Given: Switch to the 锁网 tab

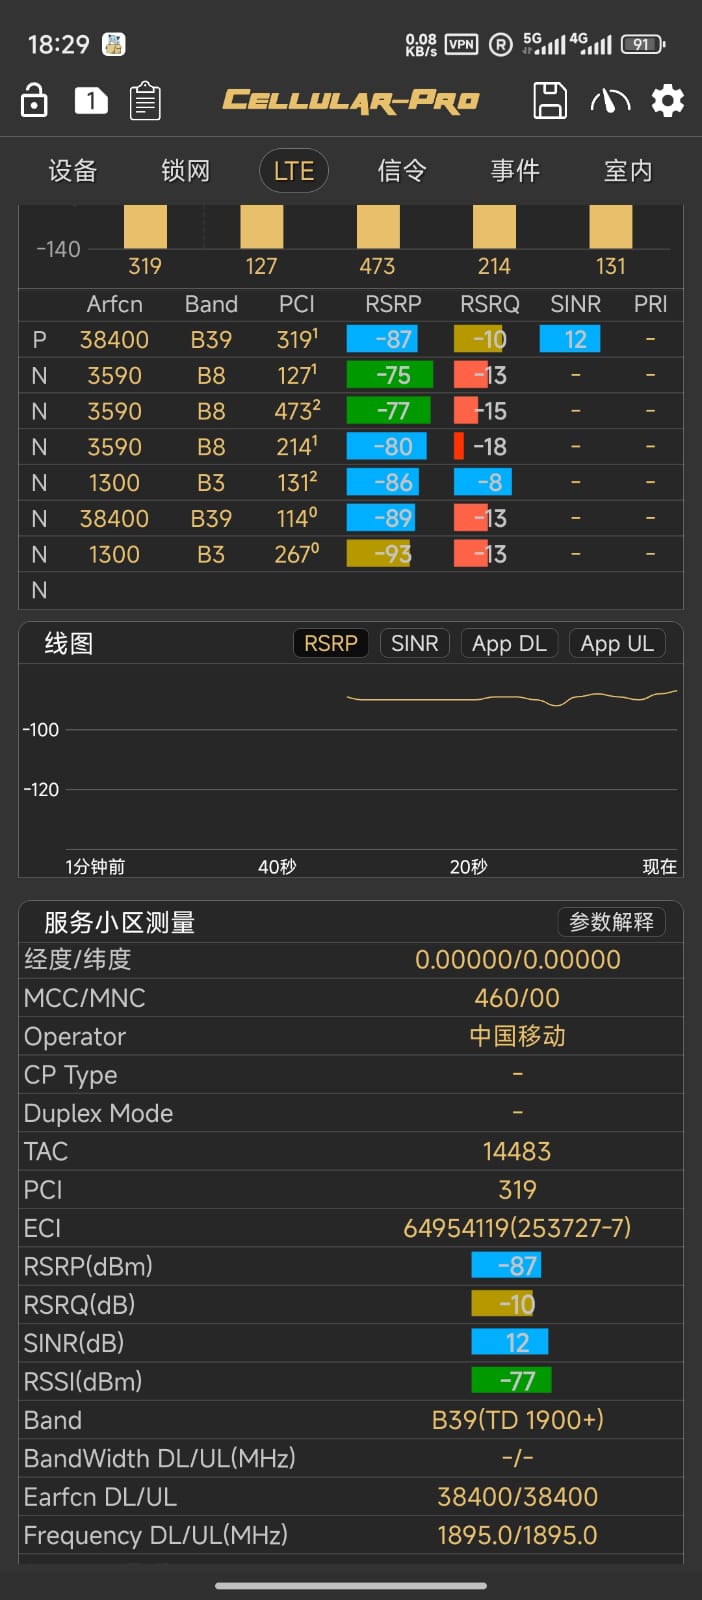Looking at the screenshot, I should [x=186, y=171].
